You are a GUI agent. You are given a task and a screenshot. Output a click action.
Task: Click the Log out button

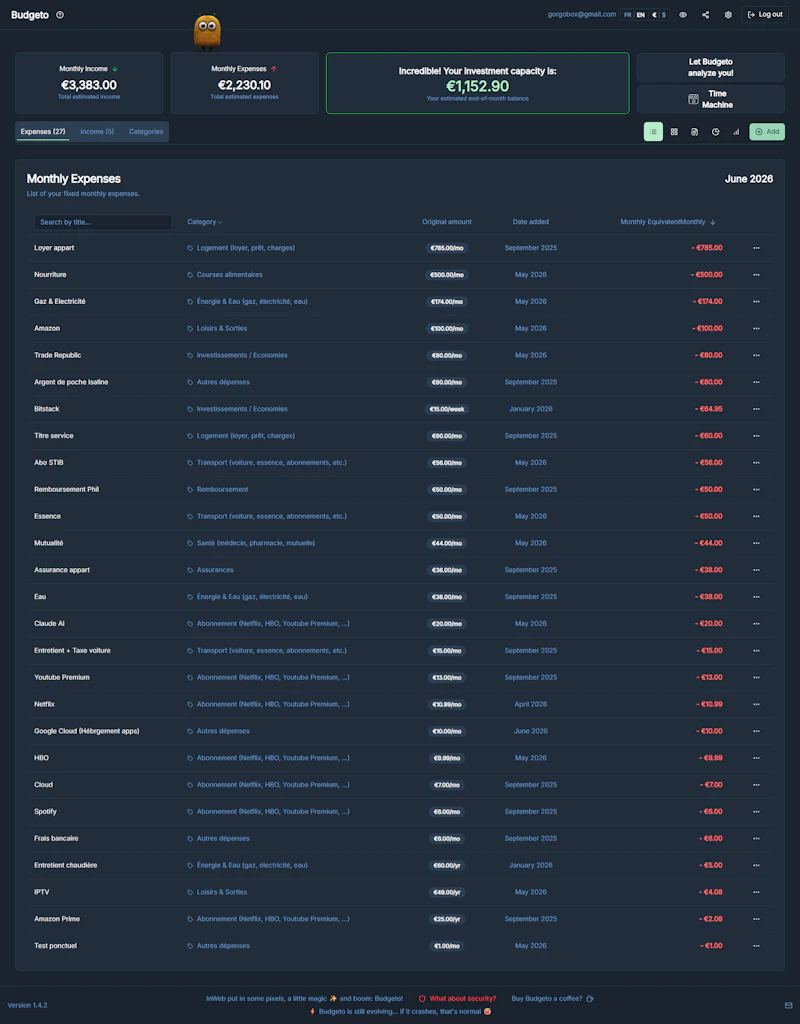point(765,15)
